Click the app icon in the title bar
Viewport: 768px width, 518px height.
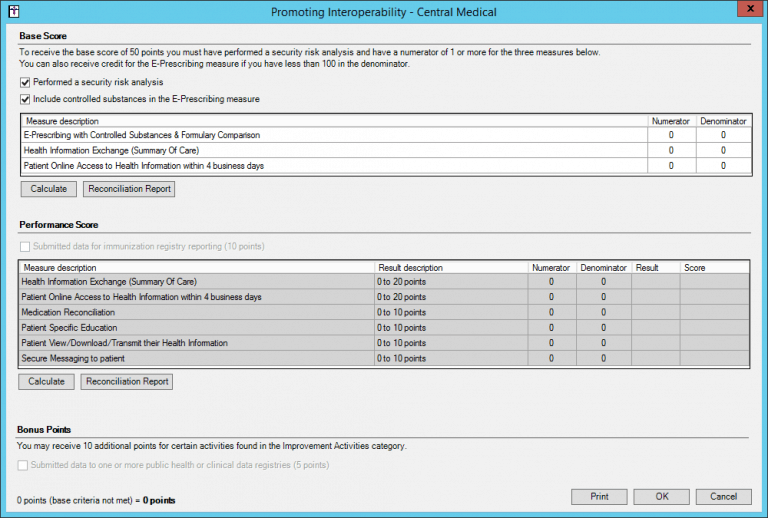click(11, 11)
